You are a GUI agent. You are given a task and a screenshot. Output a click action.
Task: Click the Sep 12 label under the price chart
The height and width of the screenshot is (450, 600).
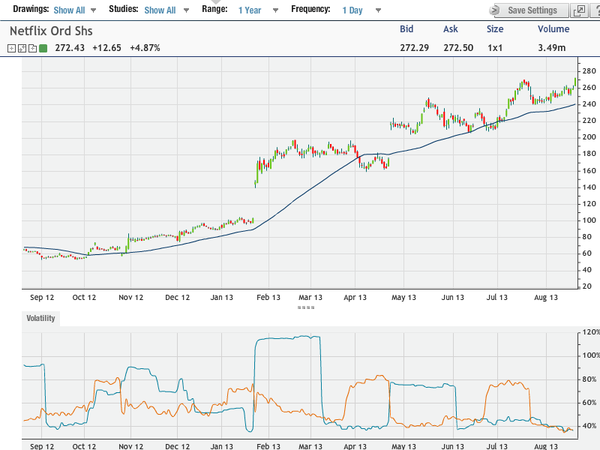tap(42, 297)
